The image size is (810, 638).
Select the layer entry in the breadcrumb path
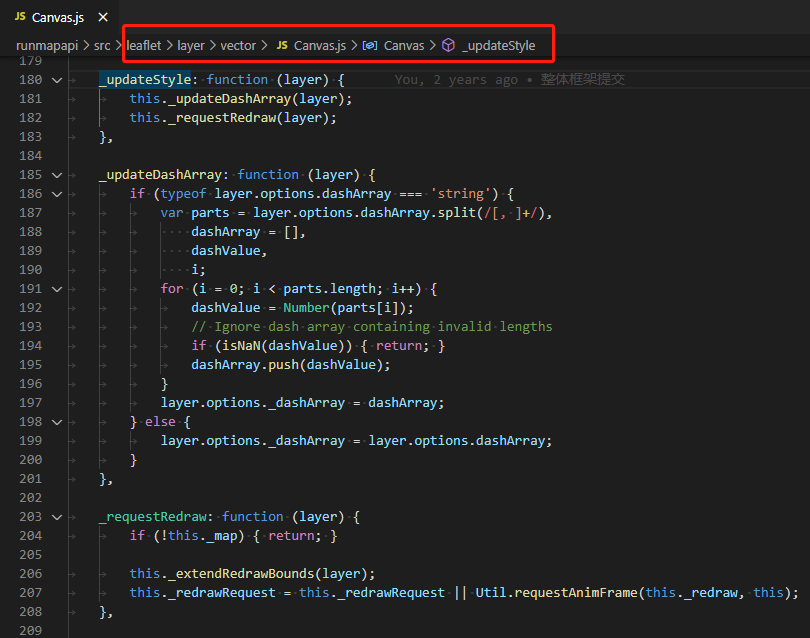(191, 45)
